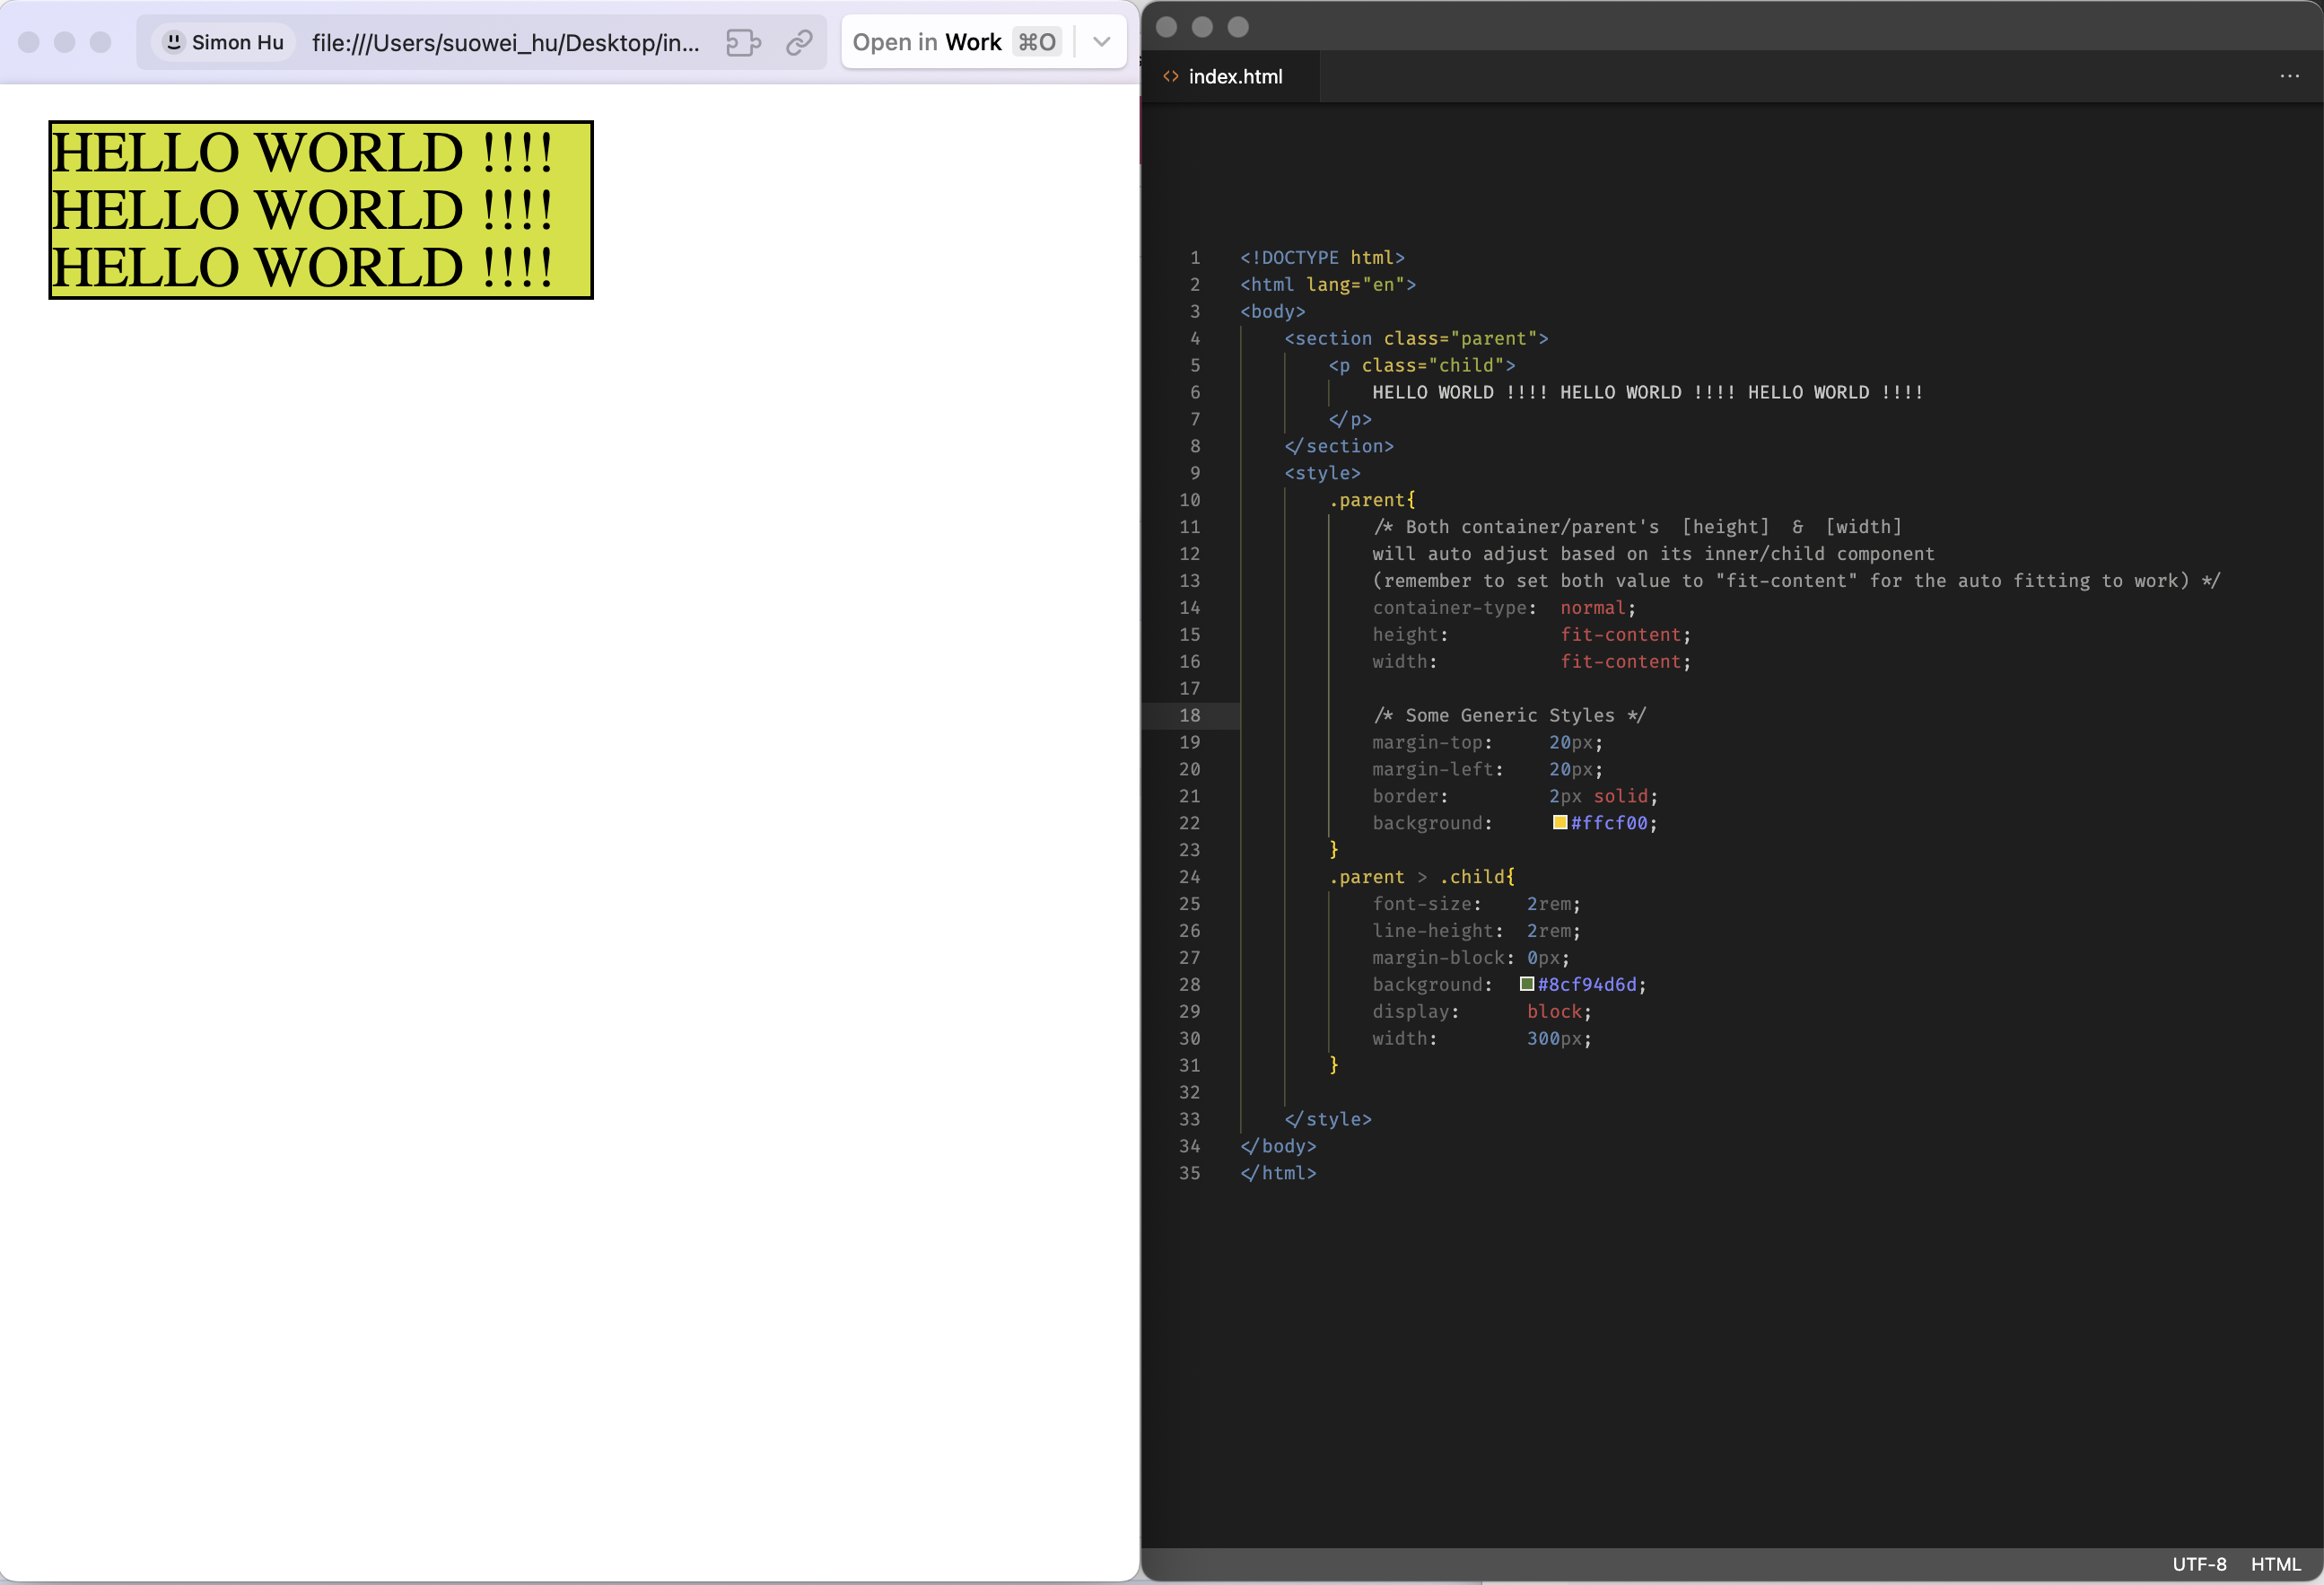The height and width of the screenshot is (1585, 2324).
Task: Expand the Open in Work dropdown arrow
Action: [x=1101, y=42]
